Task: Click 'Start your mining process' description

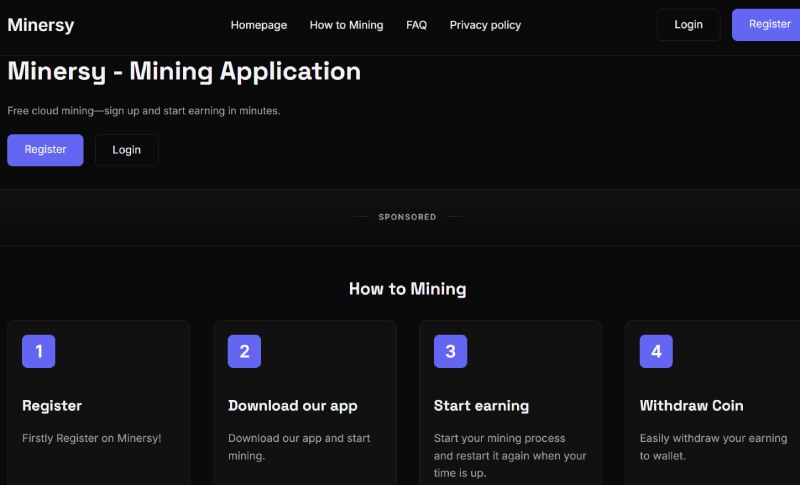Action: (x=510, y=455)
